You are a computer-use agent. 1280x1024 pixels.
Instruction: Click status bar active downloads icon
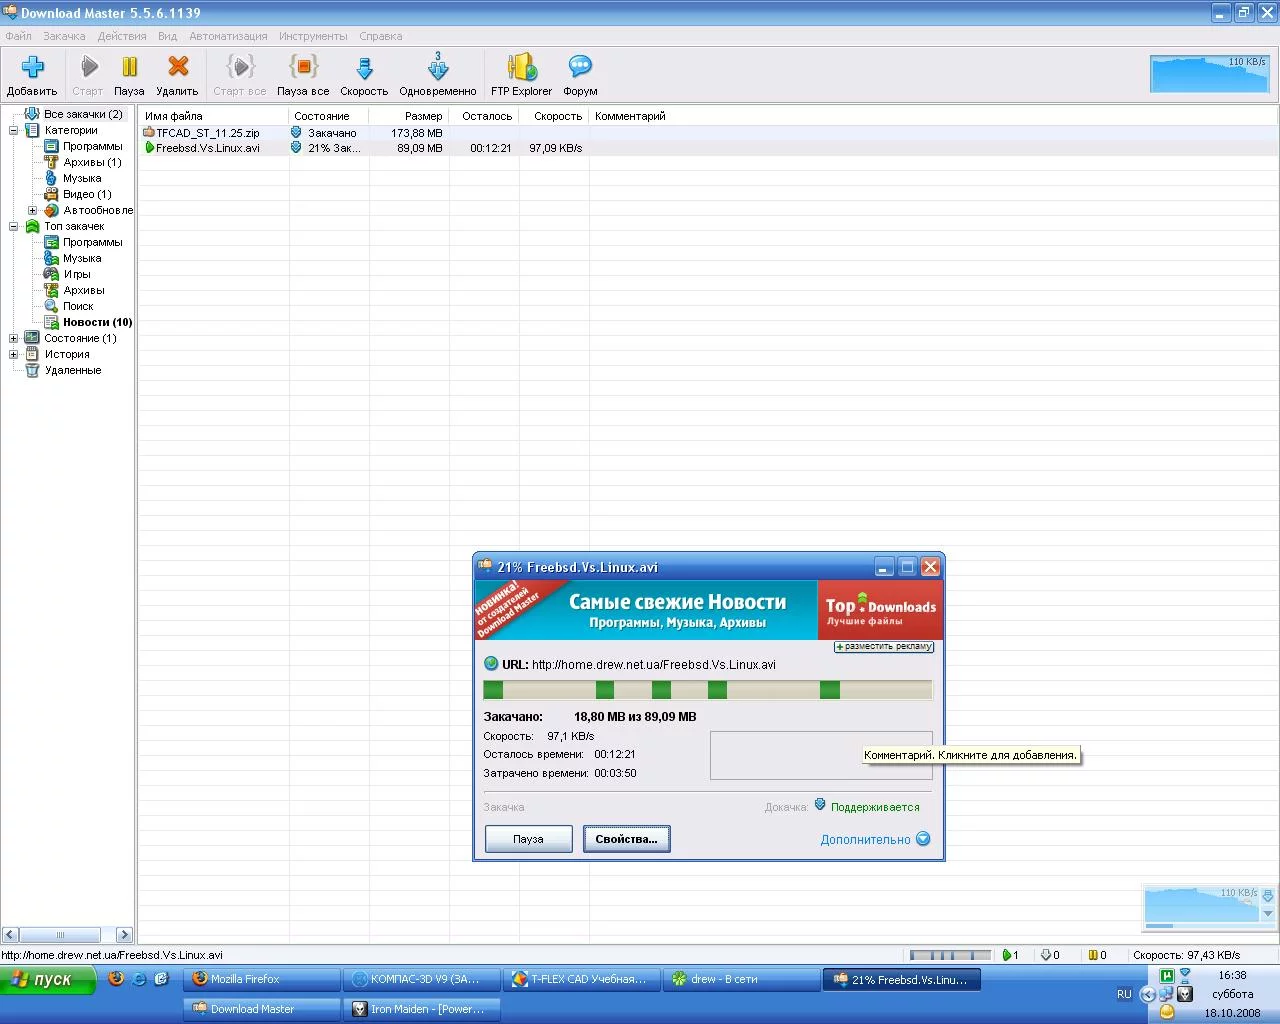[x=1007, y=955]
